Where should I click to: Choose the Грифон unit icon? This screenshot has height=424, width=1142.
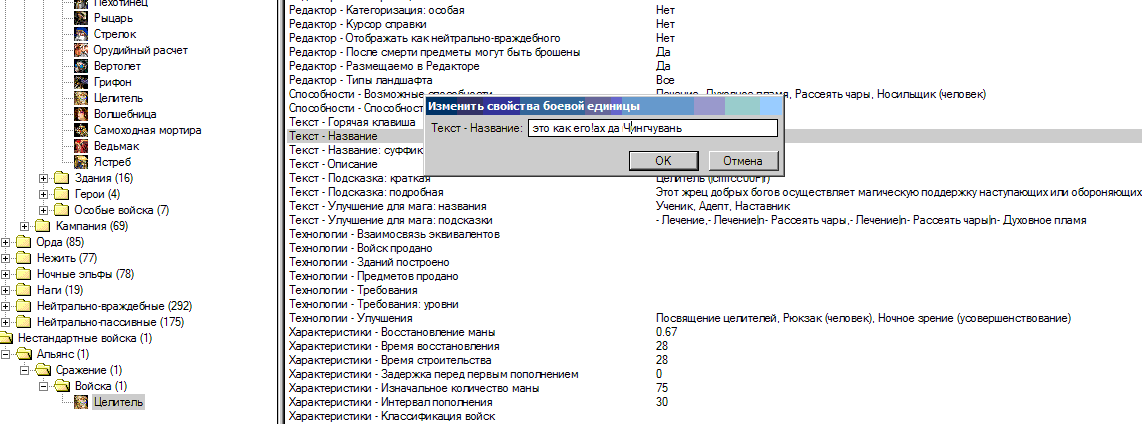(81, 82)
